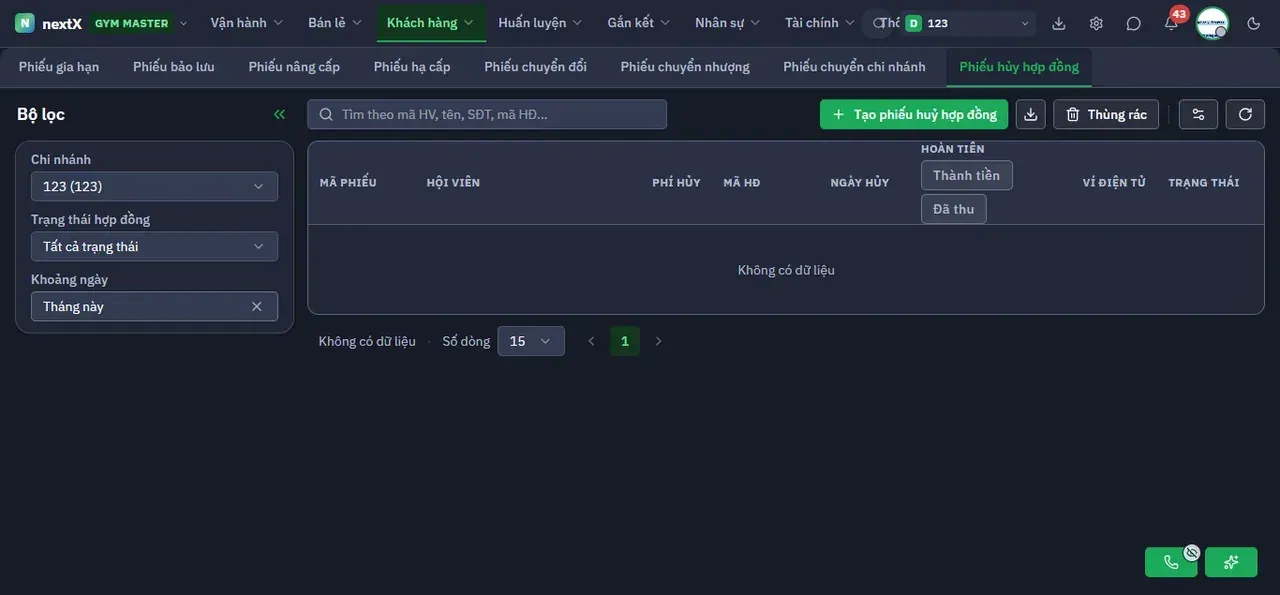Open settings via the gear icon

1096,23
